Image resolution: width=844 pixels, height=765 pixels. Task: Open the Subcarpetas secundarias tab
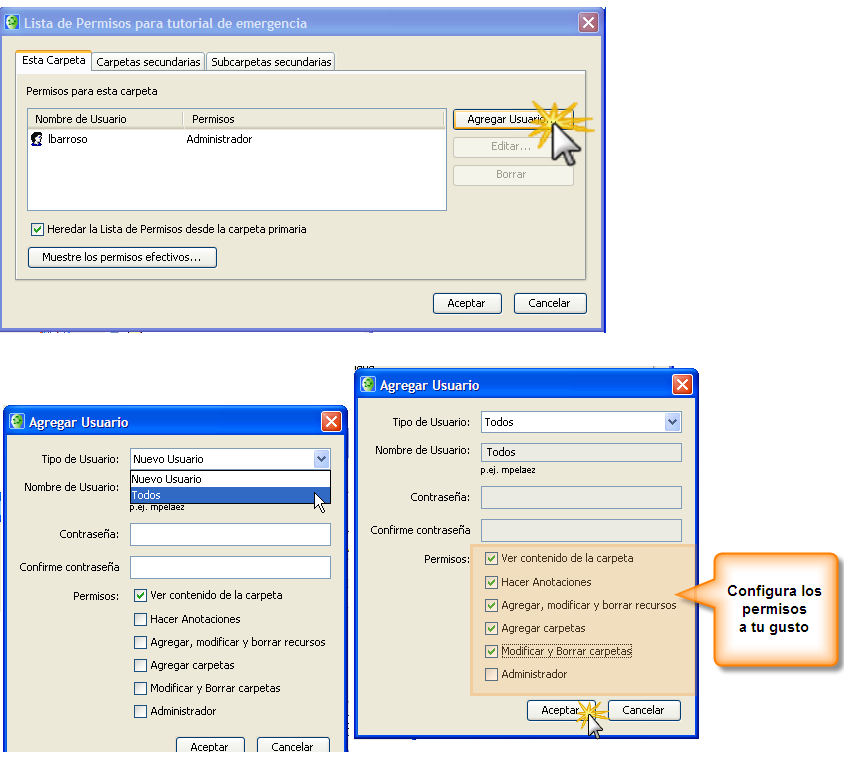coord(271,62)
